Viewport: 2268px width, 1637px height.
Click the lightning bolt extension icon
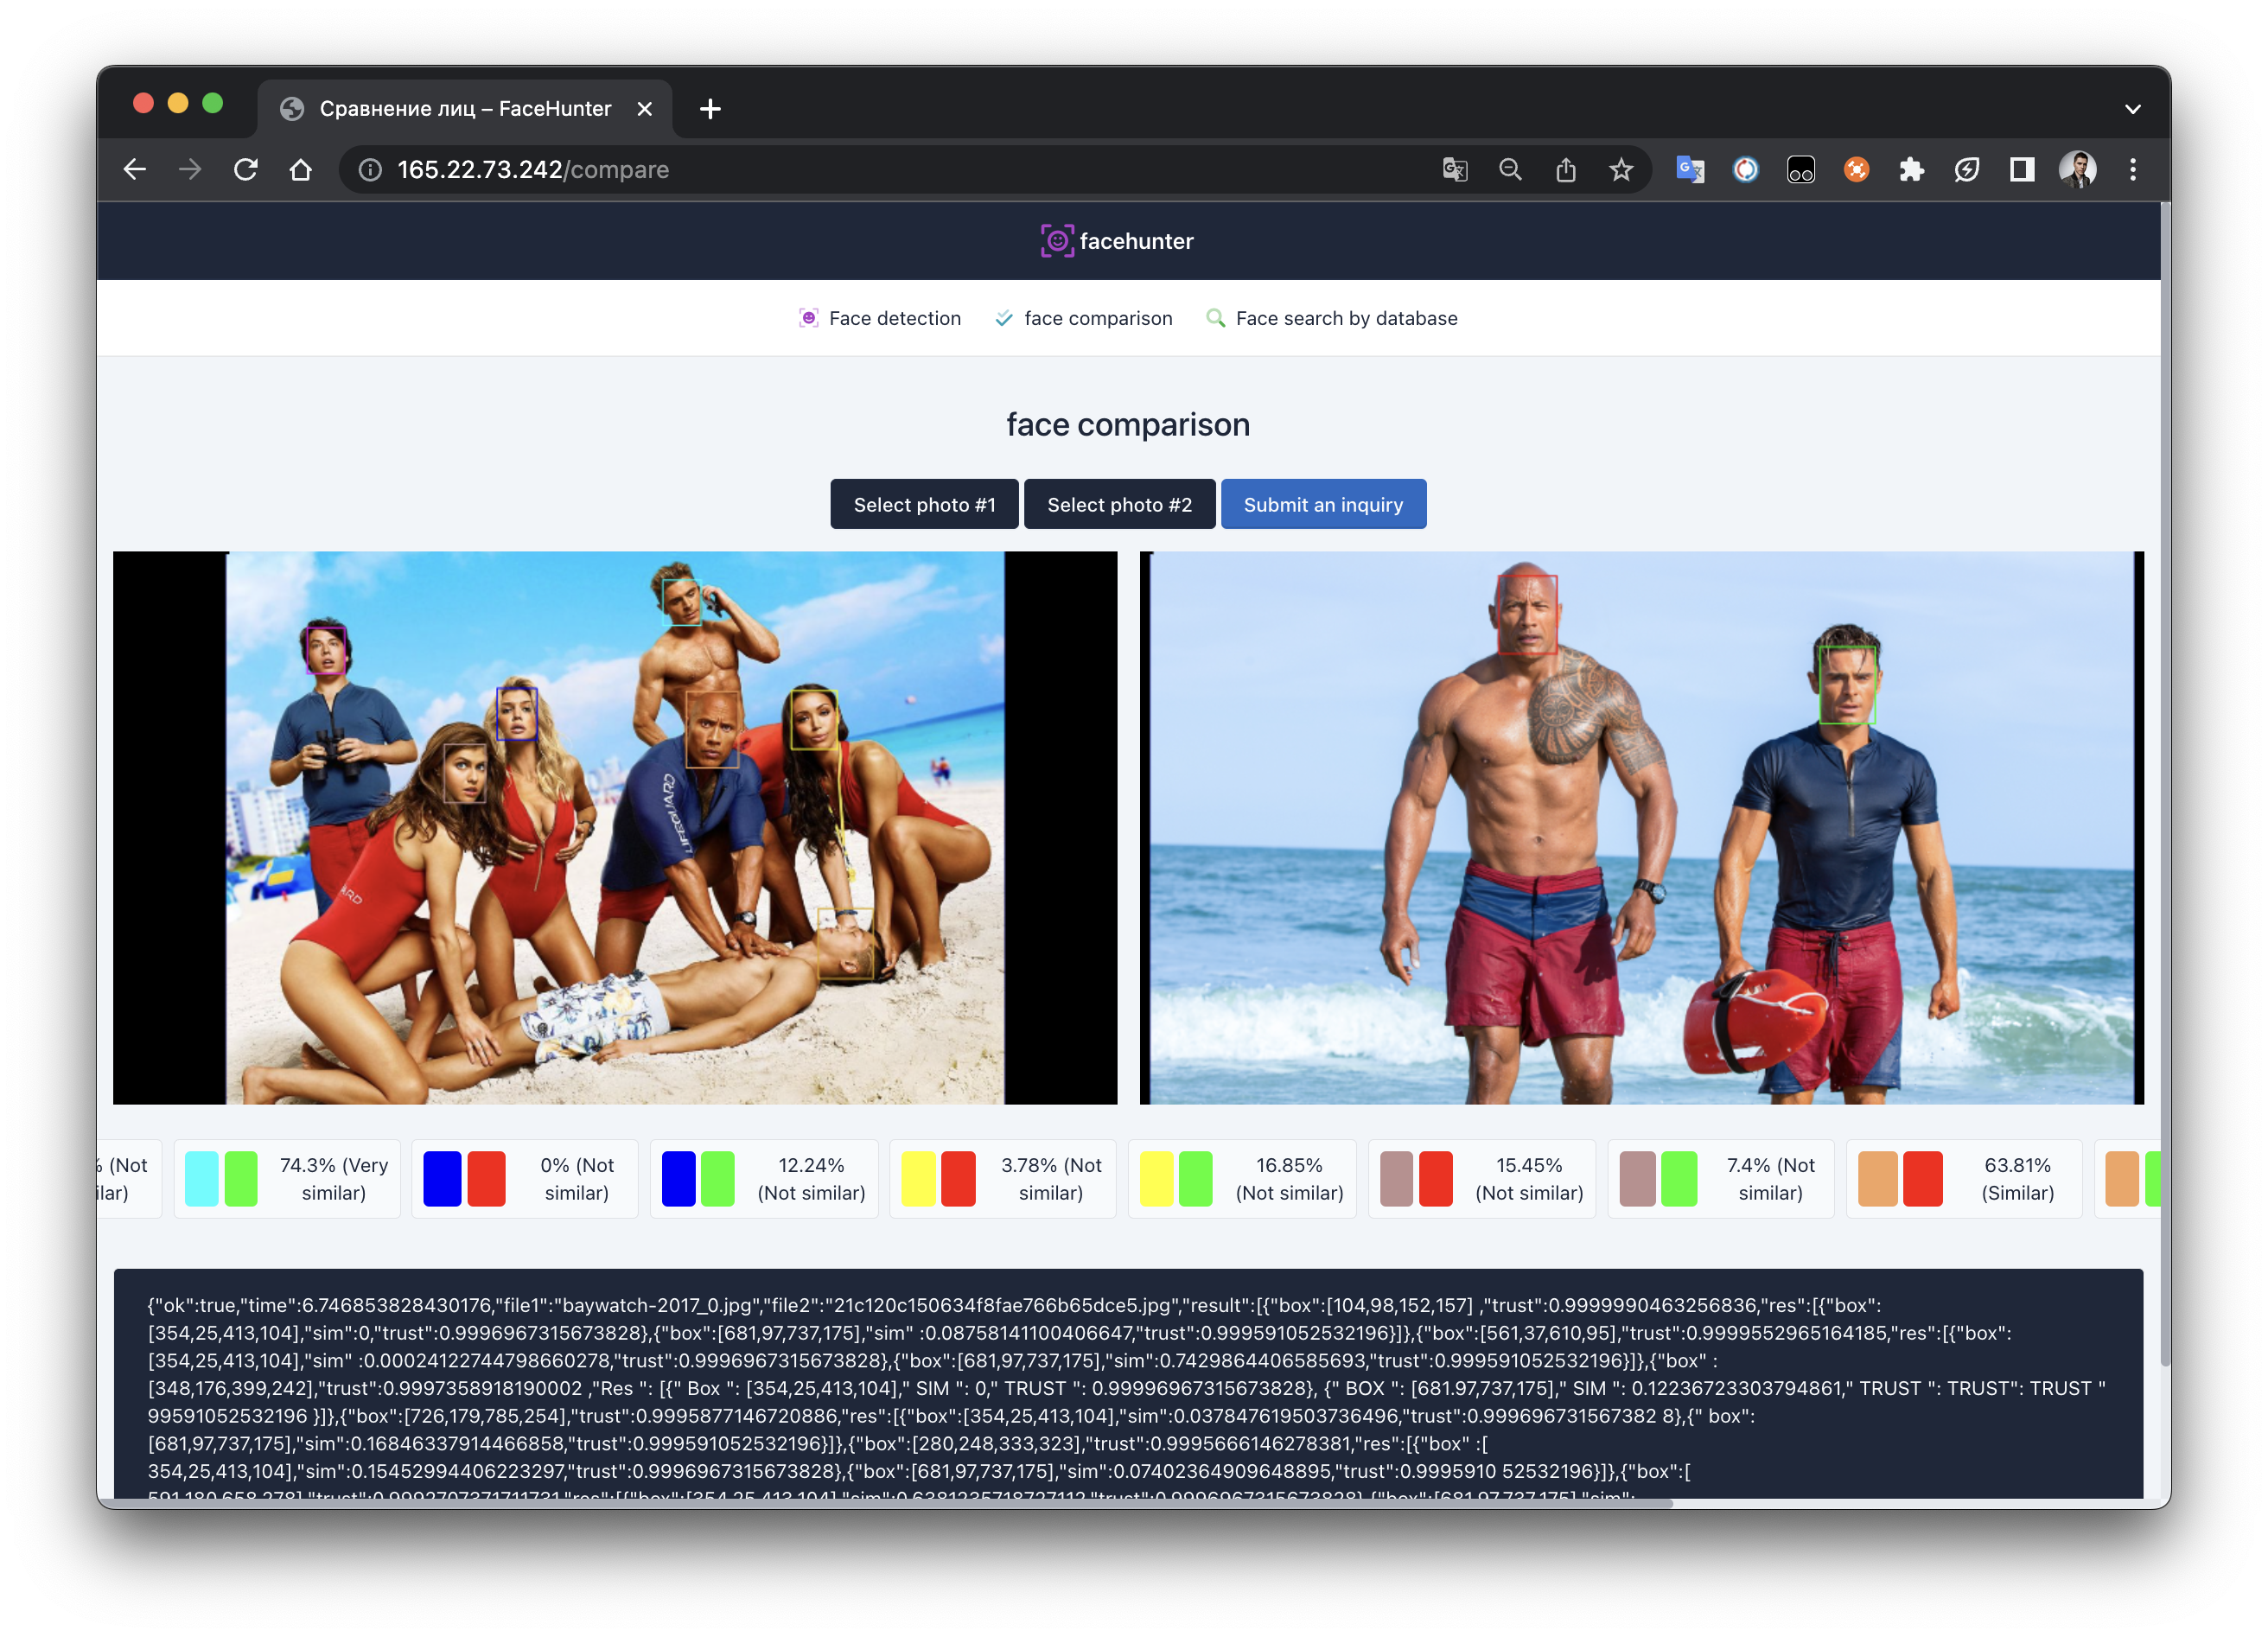pyautogui.click(x=1967, y=170)
